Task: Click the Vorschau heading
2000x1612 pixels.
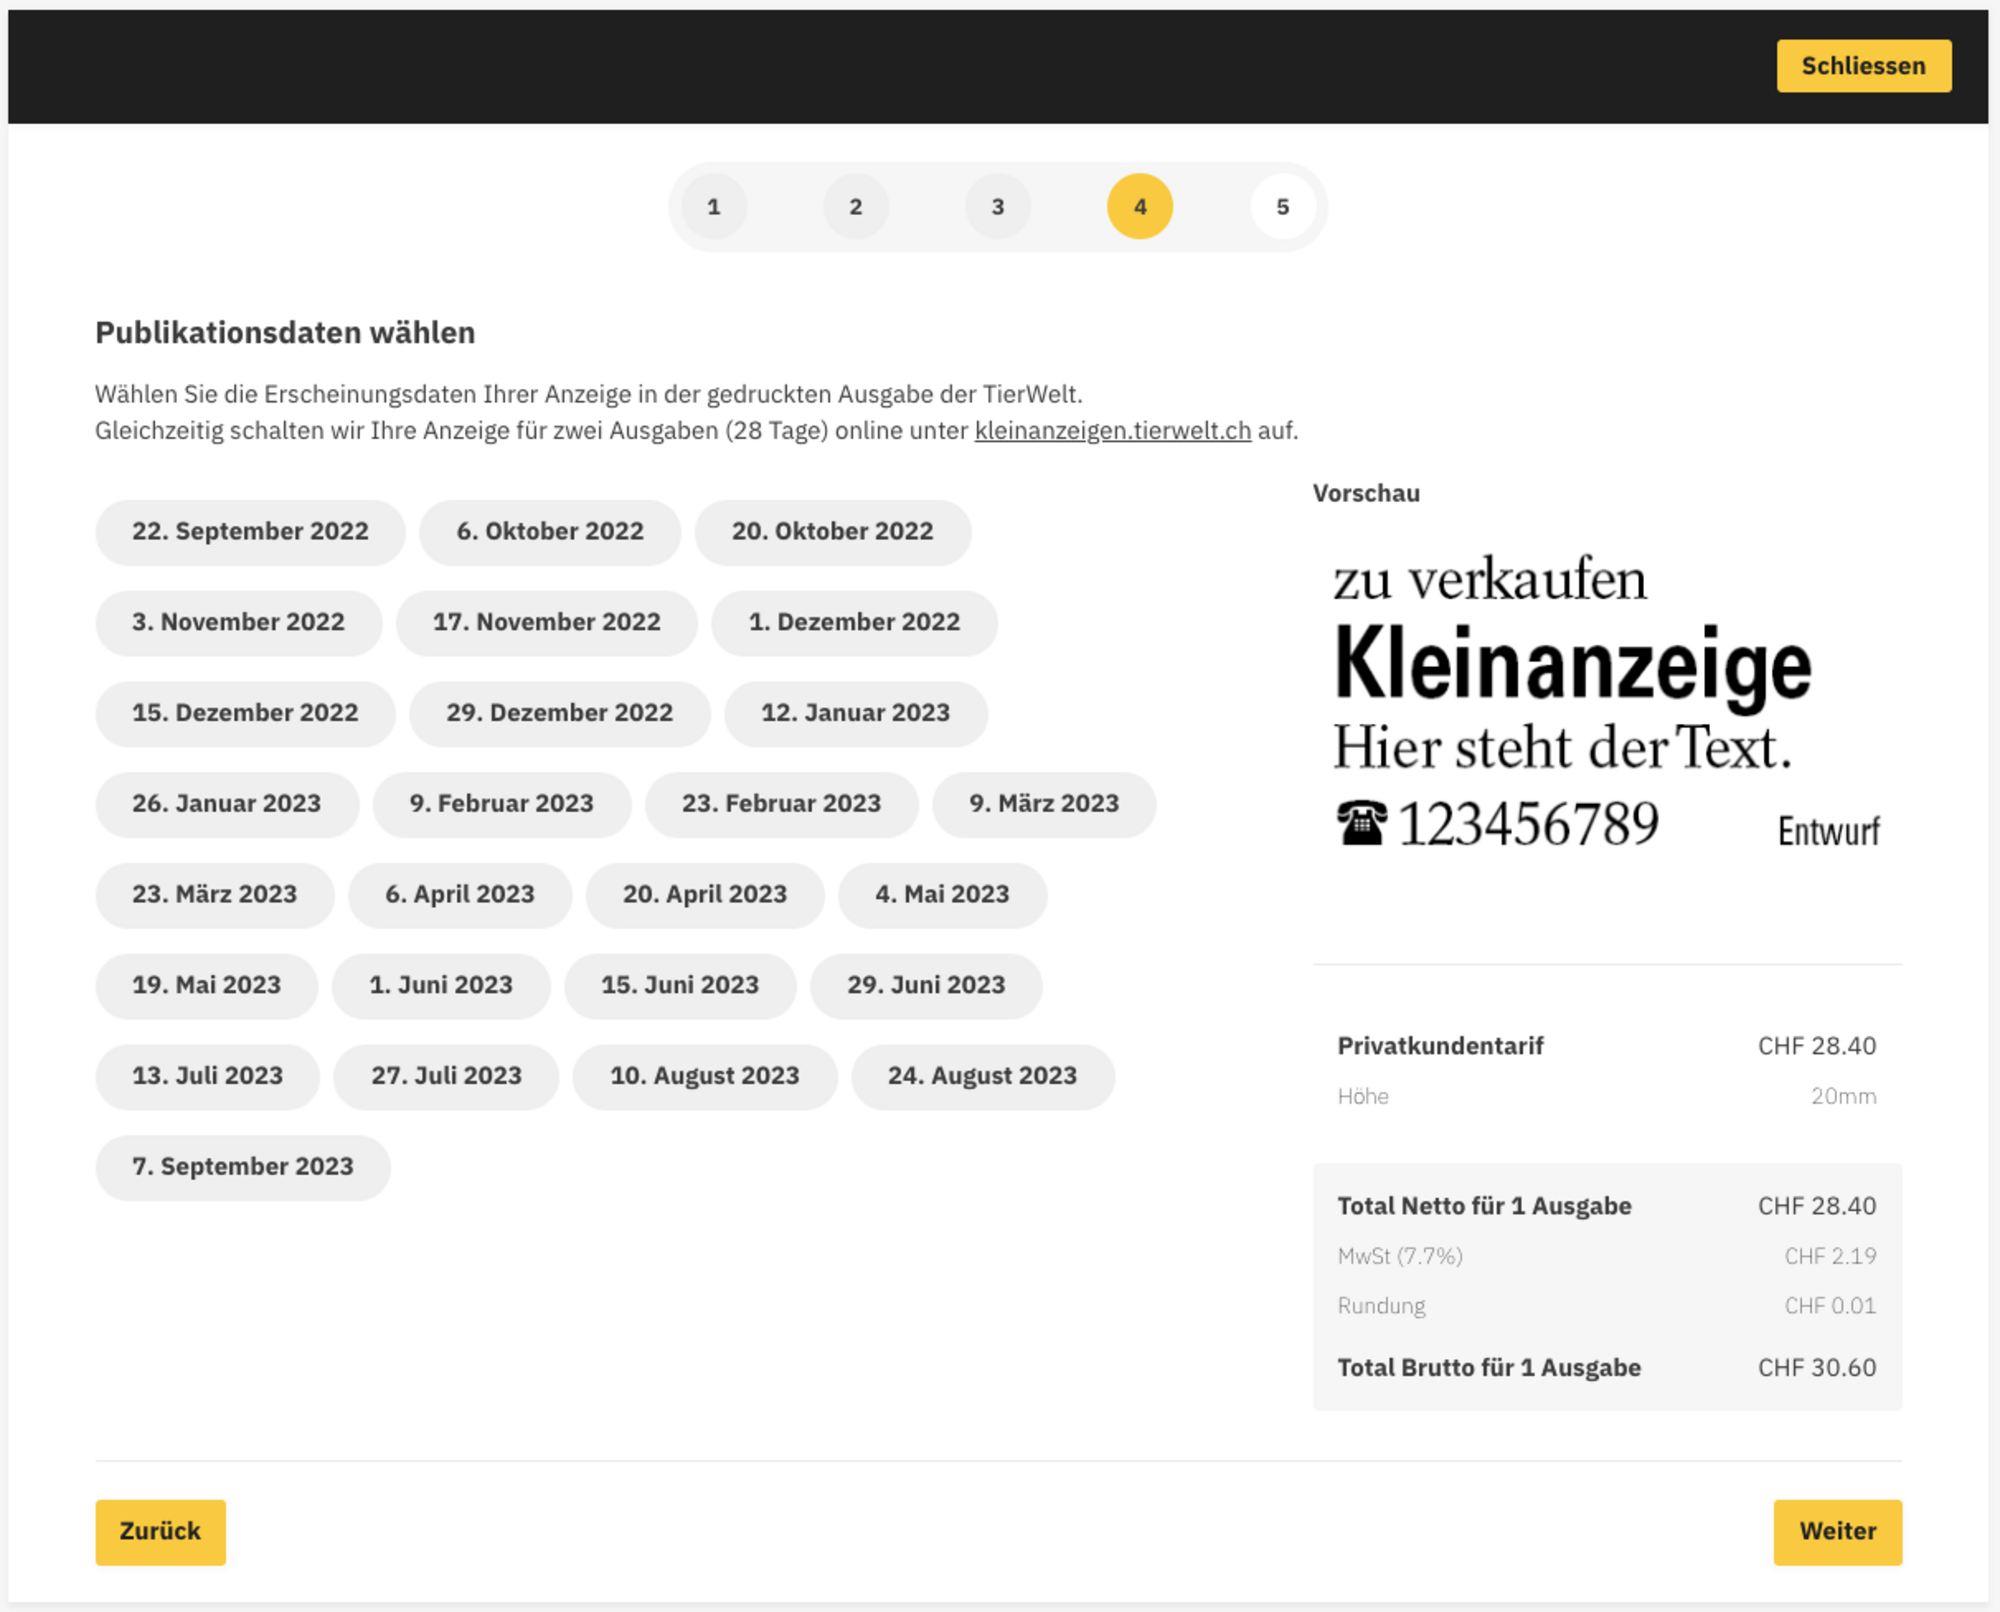Action: (1366, 494)
